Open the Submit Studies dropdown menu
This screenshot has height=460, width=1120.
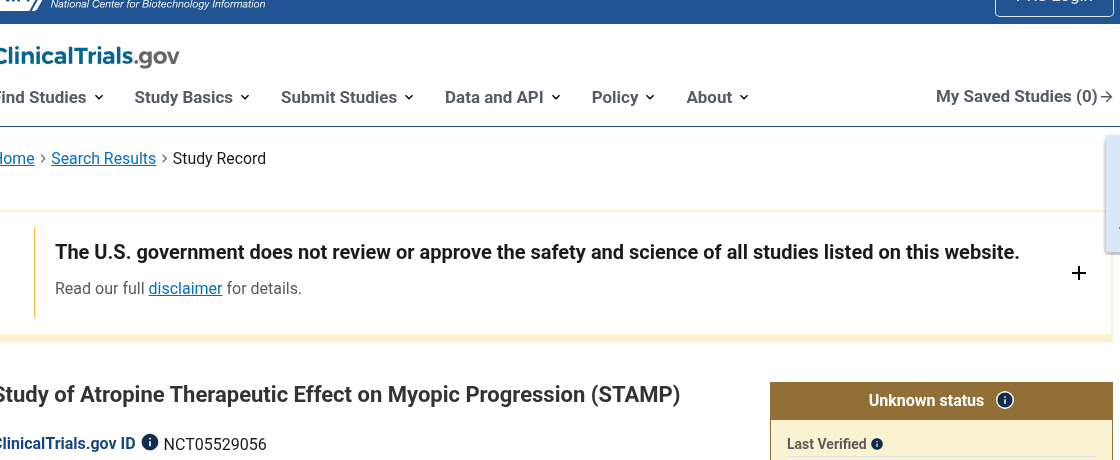point(347,97)
